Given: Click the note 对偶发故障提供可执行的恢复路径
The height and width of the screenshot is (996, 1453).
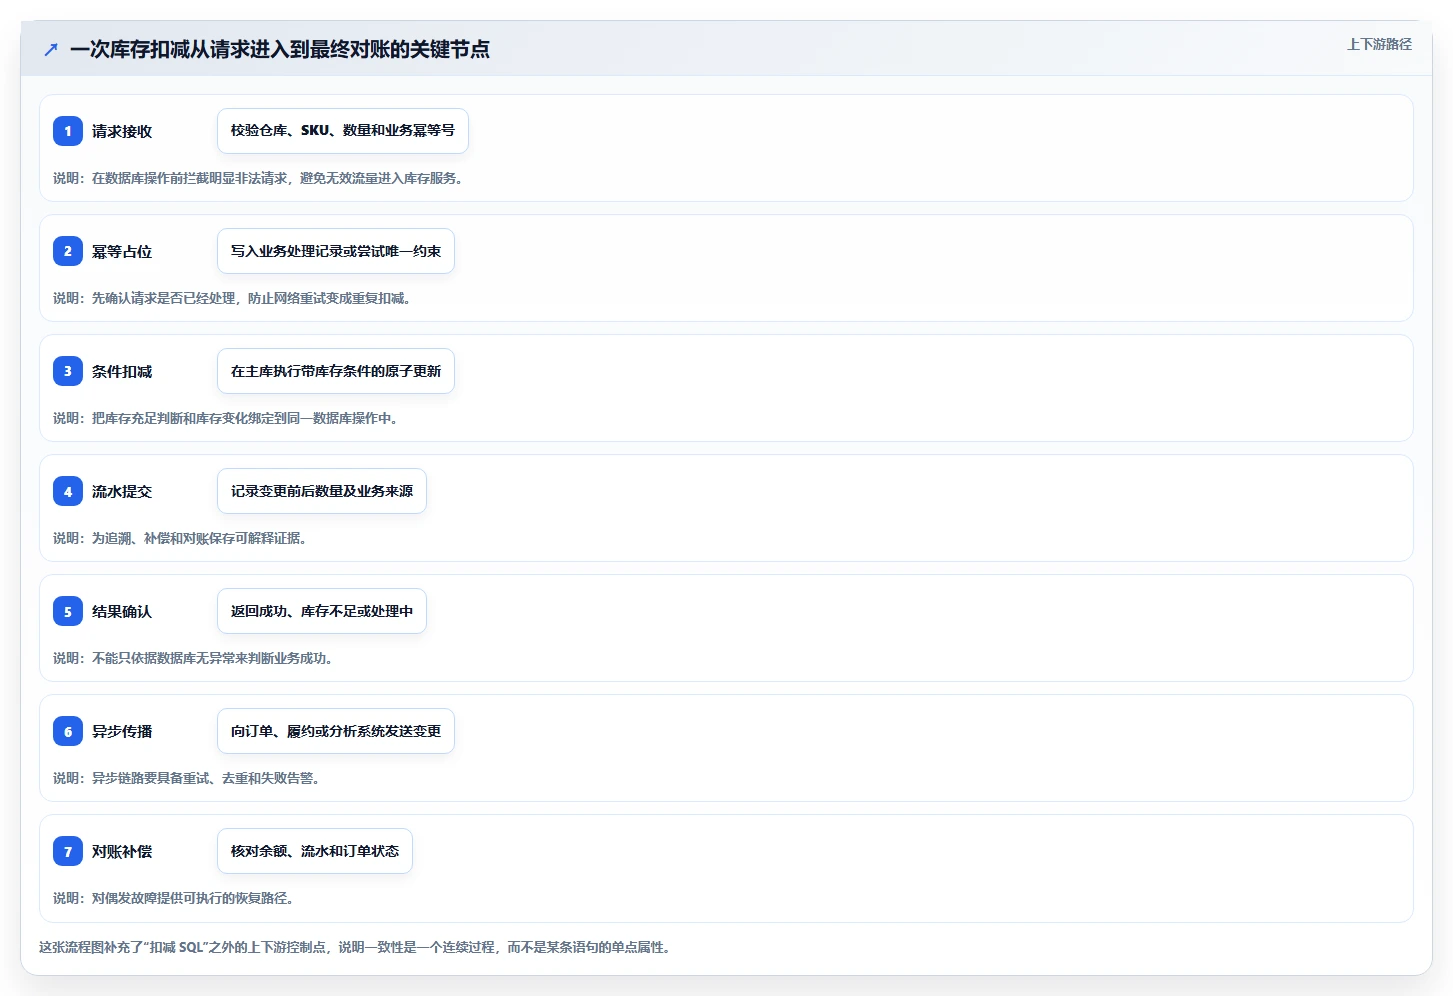Looking at the screenshot, I should [x=174, y=898].
